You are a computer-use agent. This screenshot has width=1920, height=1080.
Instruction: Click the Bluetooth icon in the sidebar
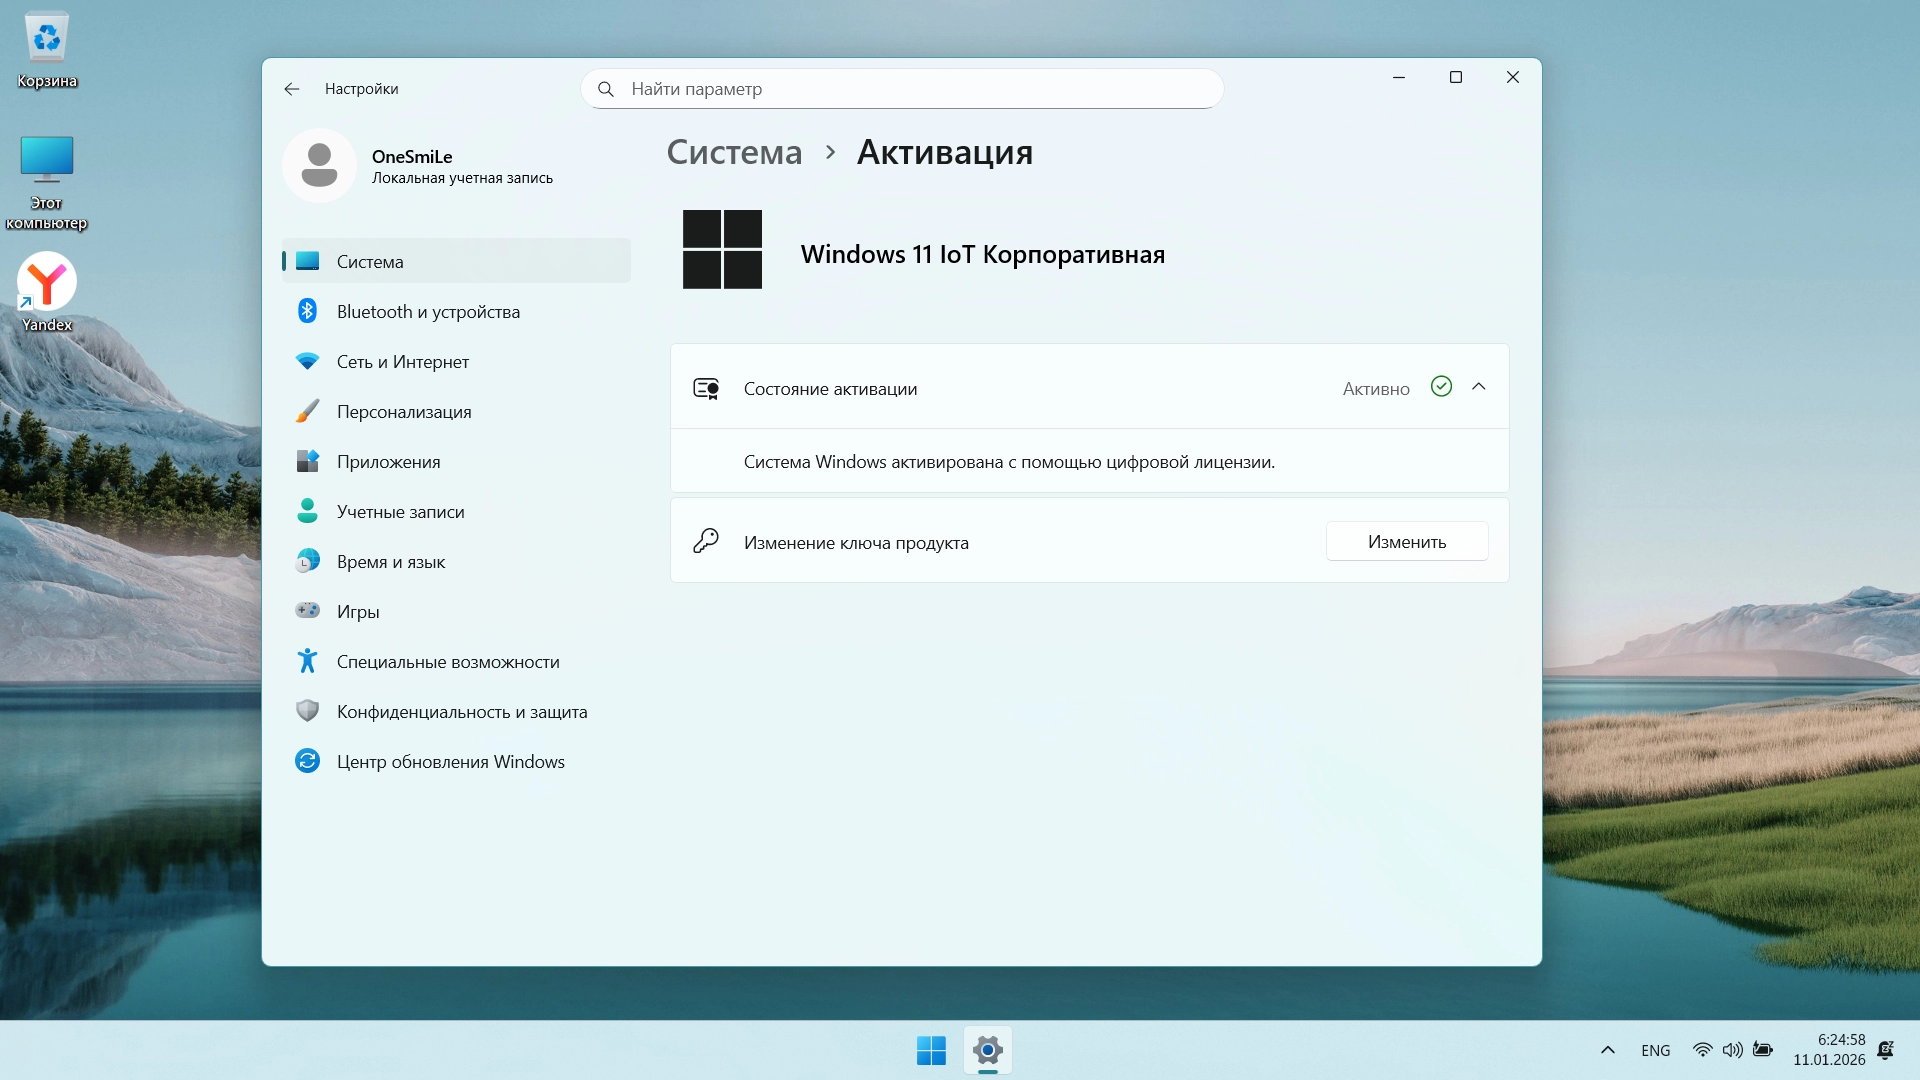(x=307, y=311)
